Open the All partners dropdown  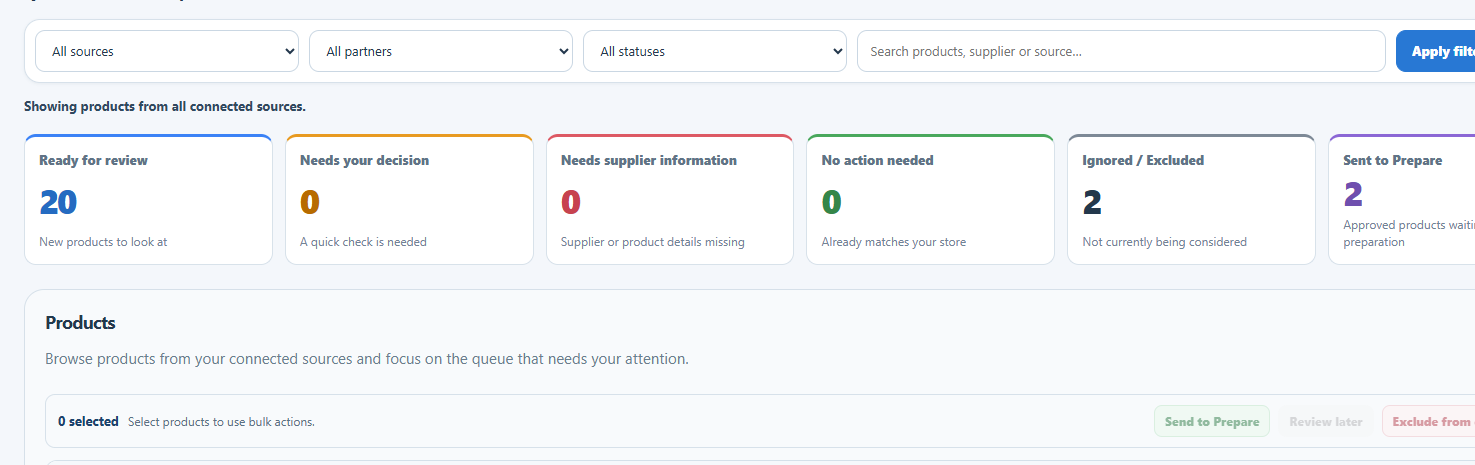[x=441, y=51]
